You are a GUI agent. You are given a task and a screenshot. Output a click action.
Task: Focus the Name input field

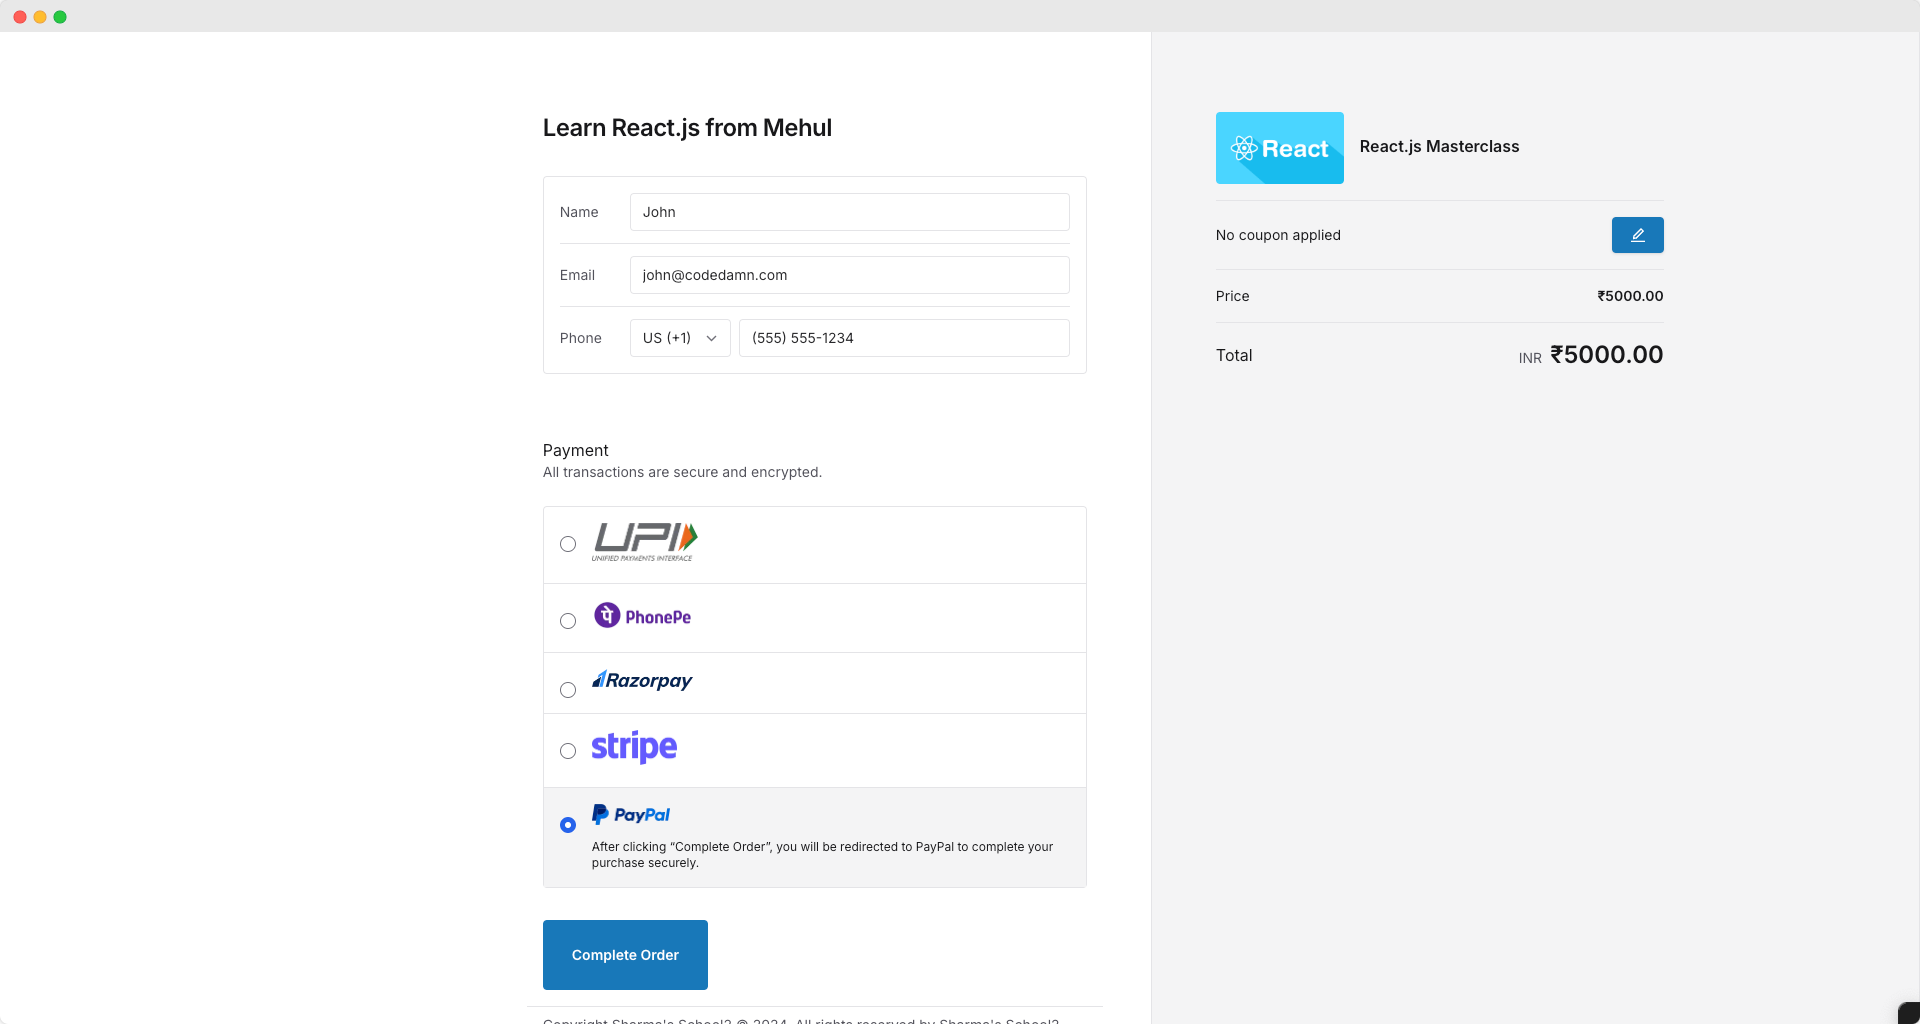pyautogui.click(x=849, y=212)
